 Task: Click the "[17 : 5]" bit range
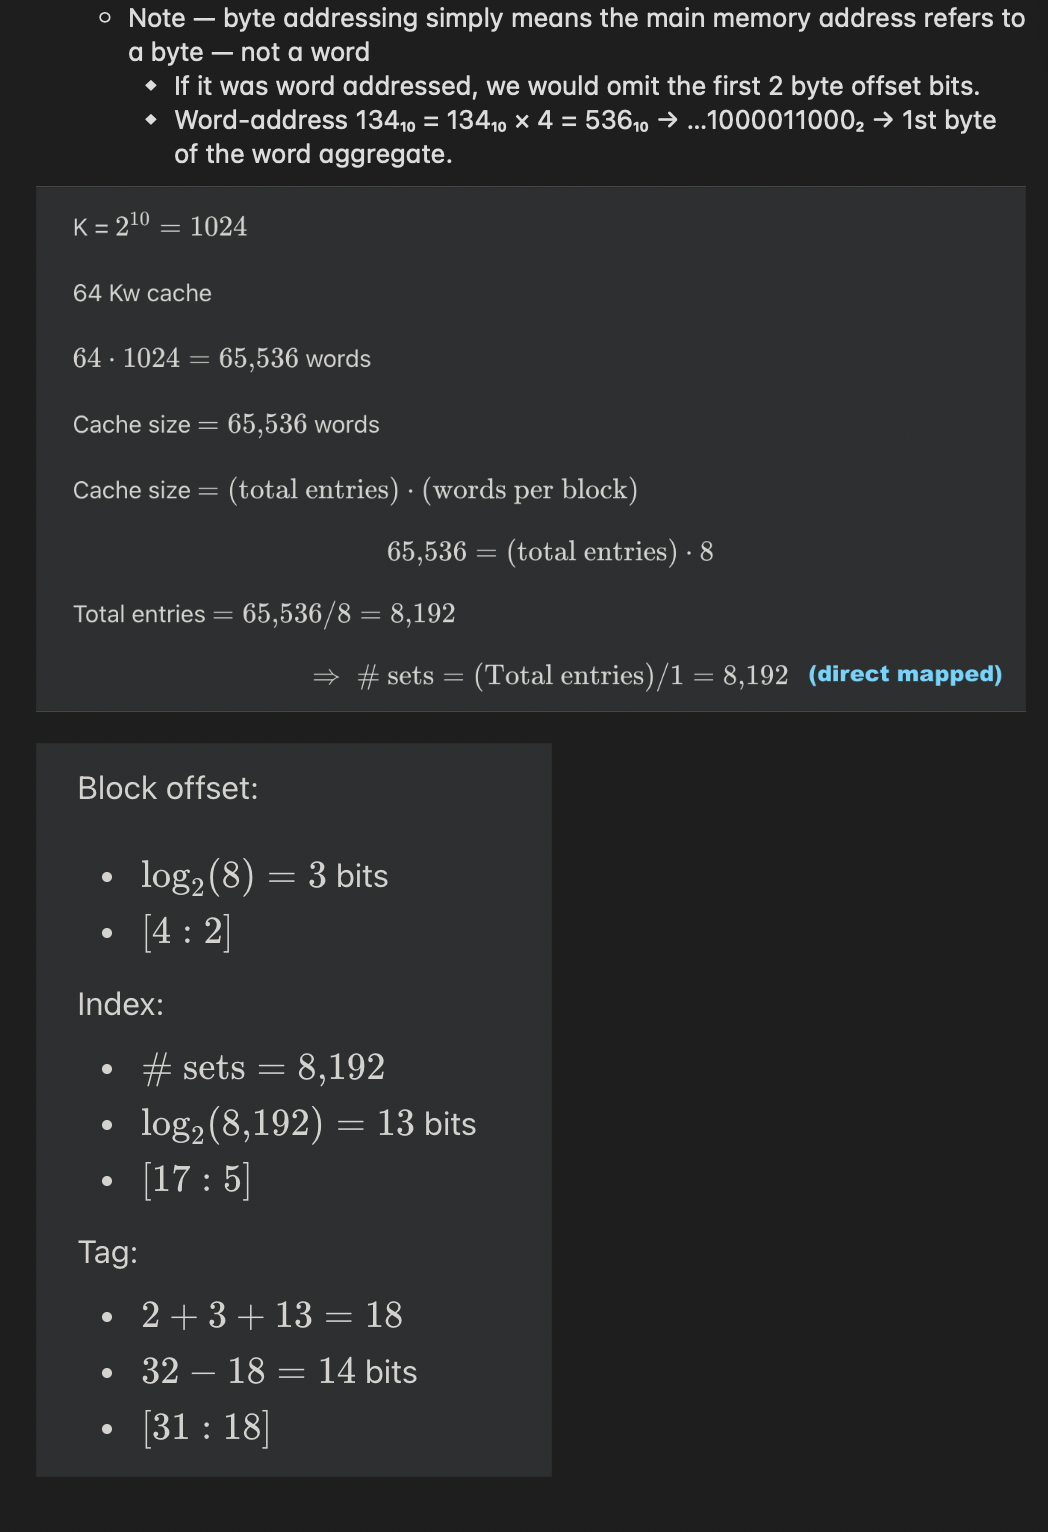pyautogui.click(x=196, y=1179)
